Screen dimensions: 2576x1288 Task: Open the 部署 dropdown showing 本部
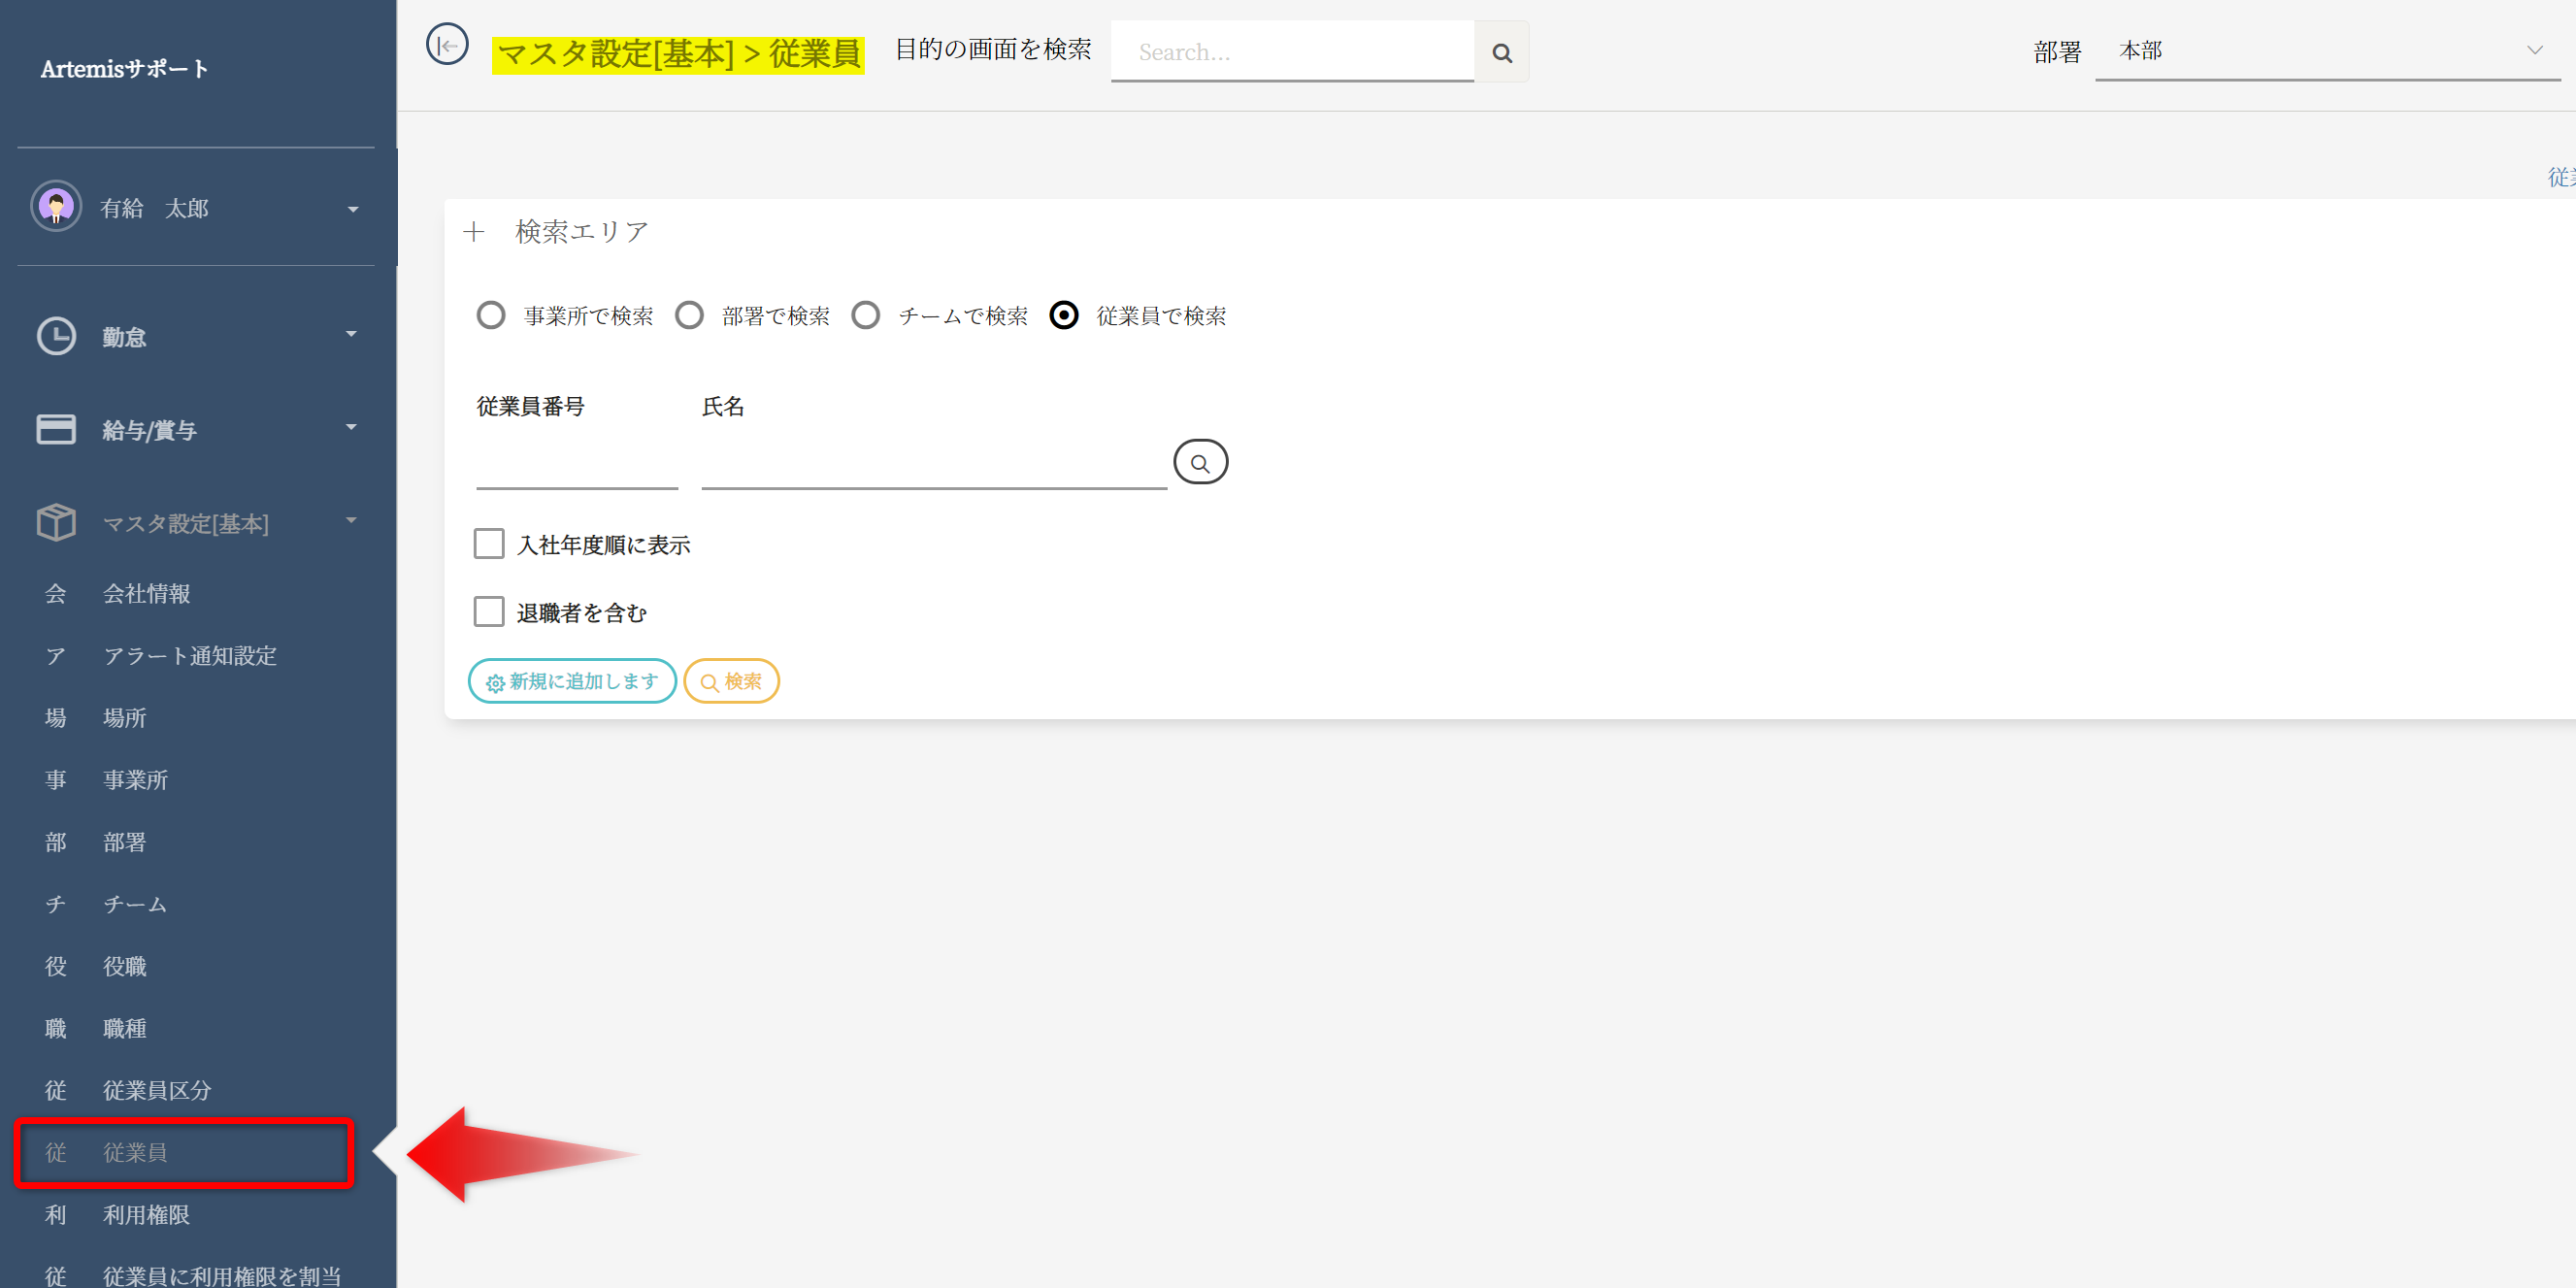pos(2326,52)
